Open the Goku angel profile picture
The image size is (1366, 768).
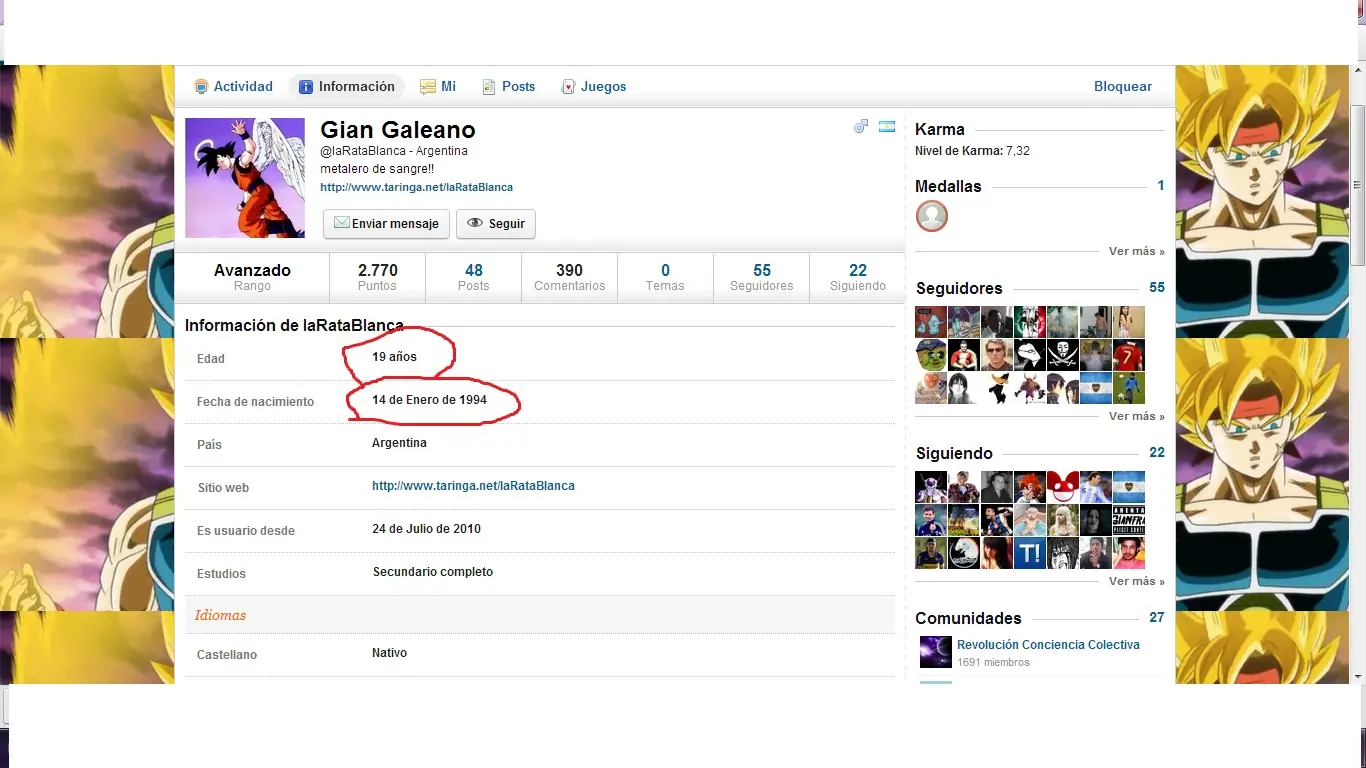(245, 178)
